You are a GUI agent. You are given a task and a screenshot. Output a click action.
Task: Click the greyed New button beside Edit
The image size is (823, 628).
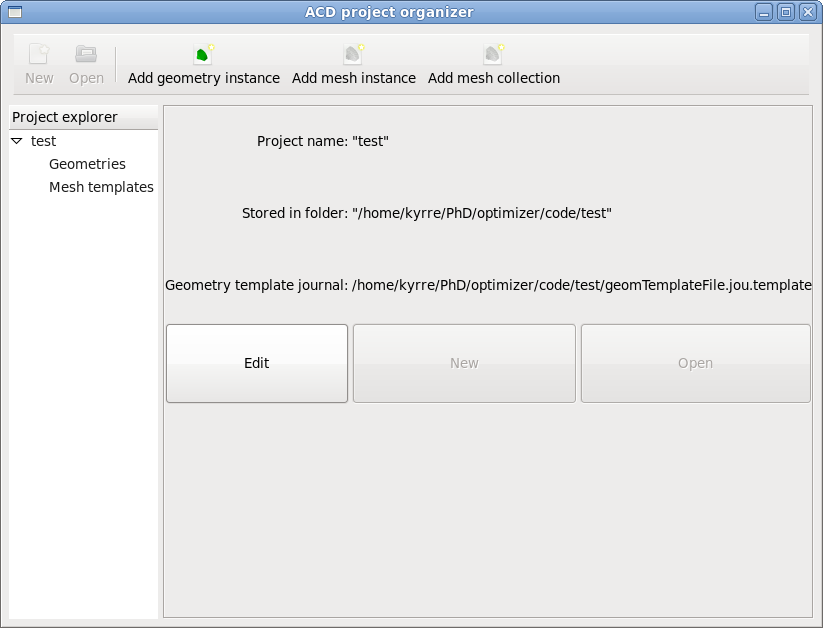(x=464, y=363)
